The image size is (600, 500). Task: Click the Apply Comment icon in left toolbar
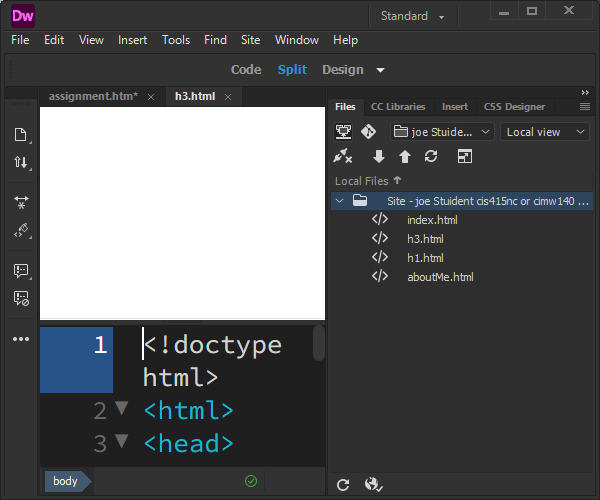point(20,271)
